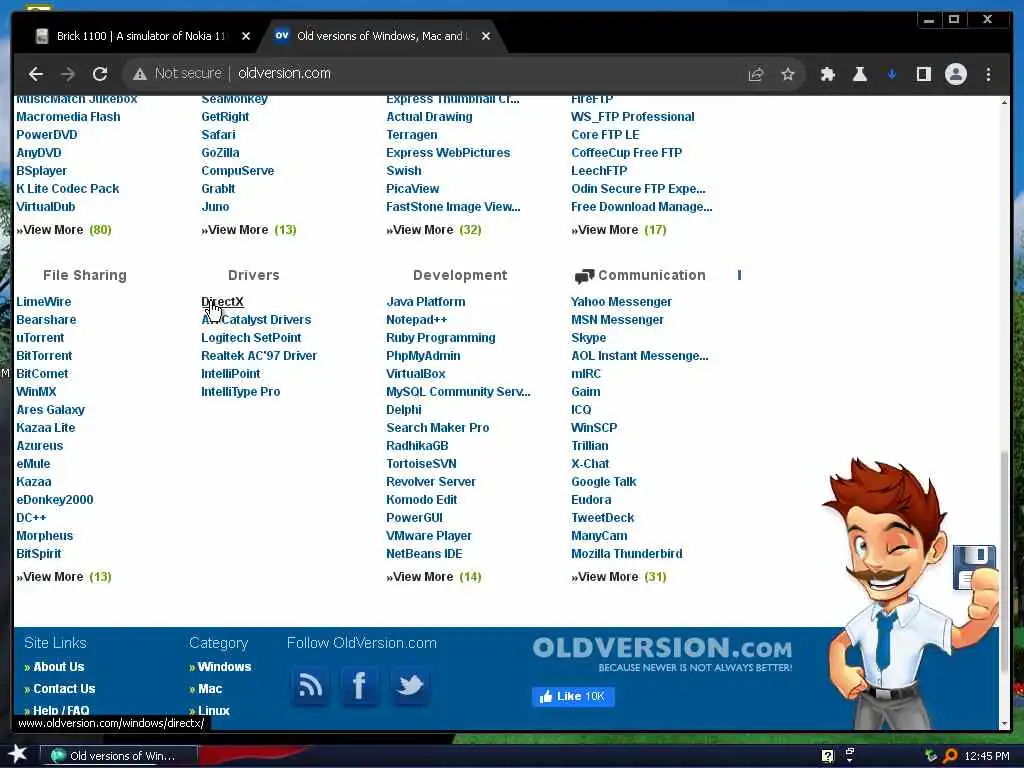The width and height of the screenshot is (1024, 768).
Task: Open the Yahoo Messenger link
Action: 621,302
